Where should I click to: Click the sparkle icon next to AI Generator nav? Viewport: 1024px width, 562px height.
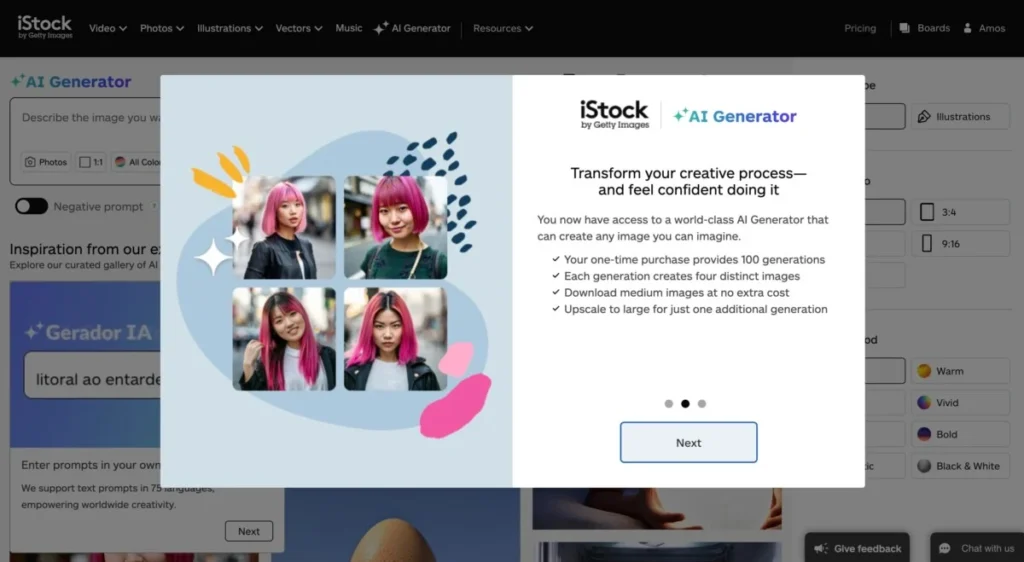[x=381, y=28]
